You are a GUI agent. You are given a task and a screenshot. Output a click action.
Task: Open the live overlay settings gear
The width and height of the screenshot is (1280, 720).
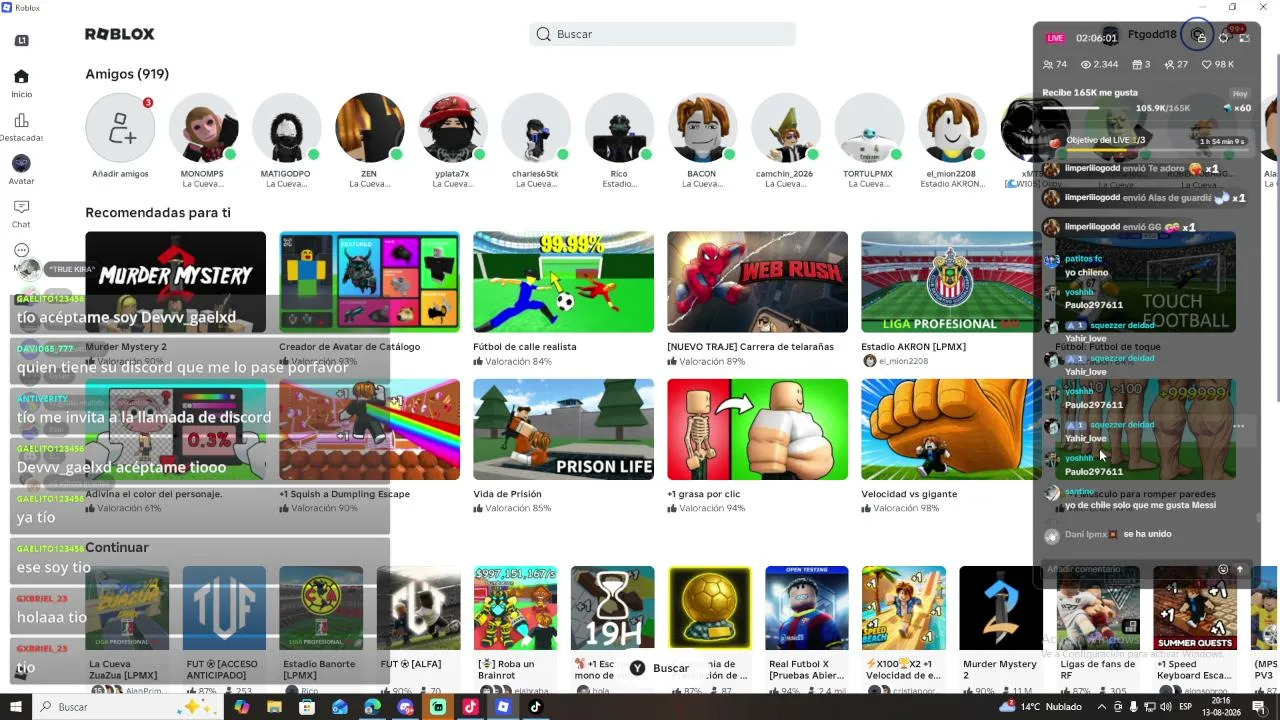pos(1223,37)
